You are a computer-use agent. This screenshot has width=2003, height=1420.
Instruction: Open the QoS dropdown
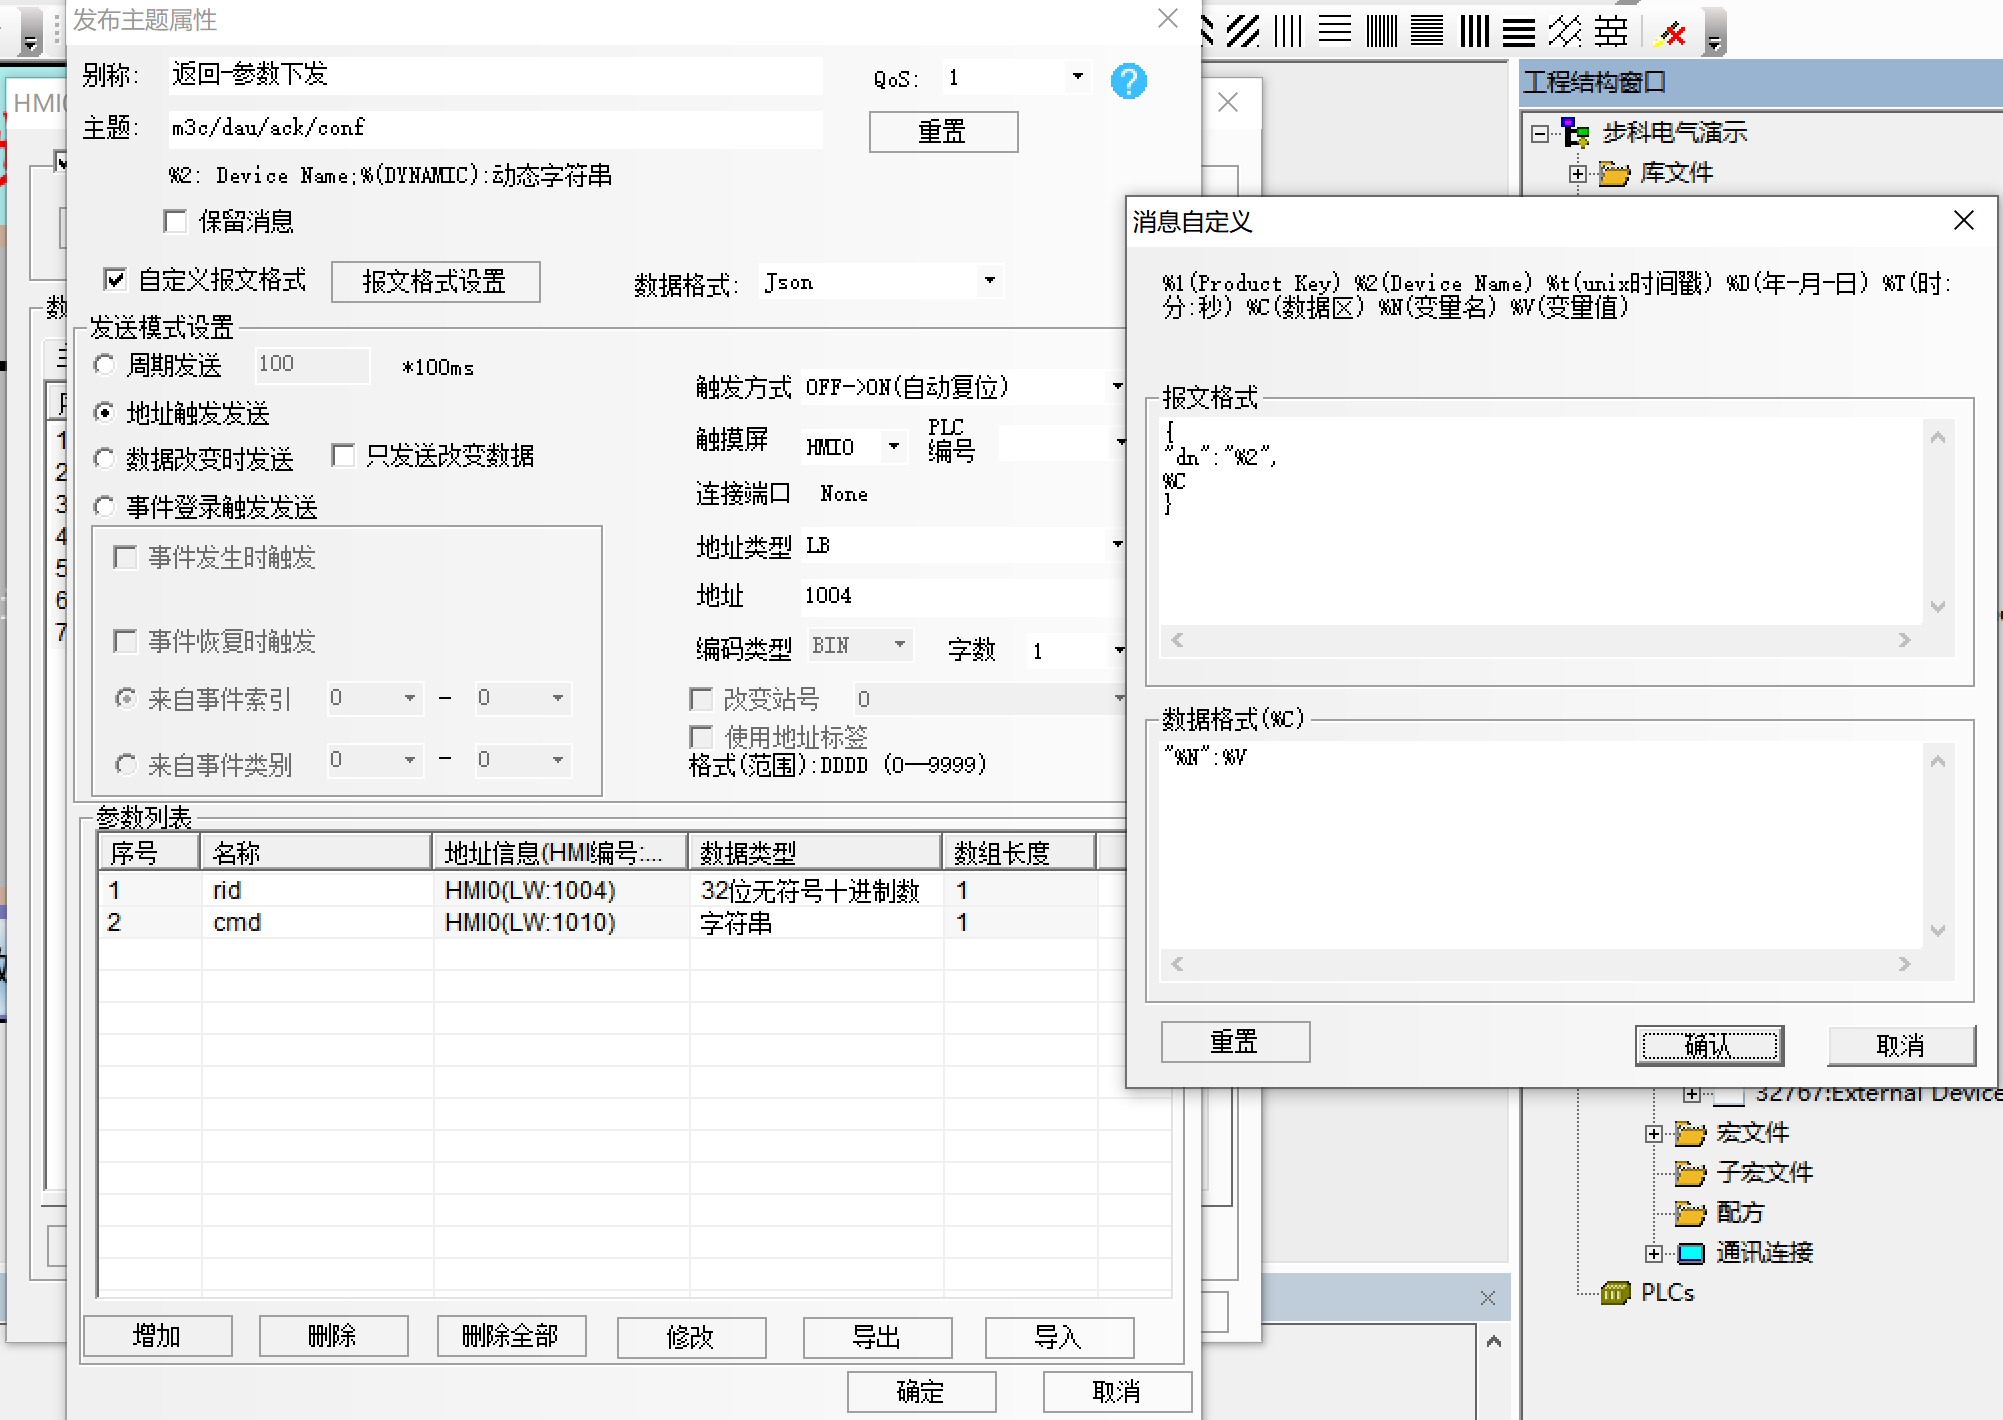[x=1078, y=76]
